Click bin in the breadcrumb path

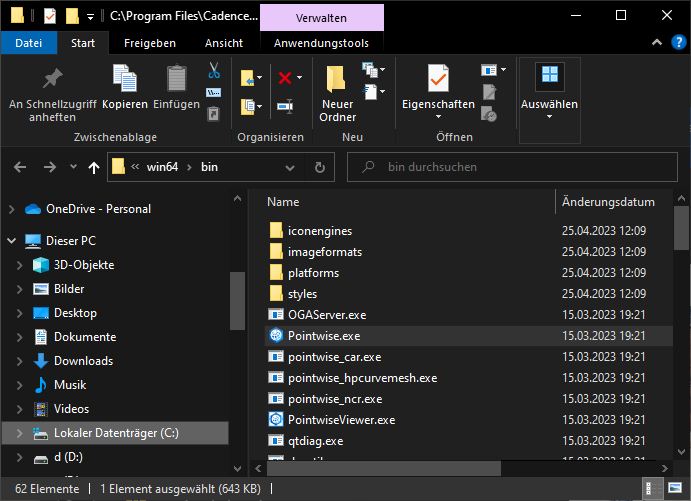(x=209, y=167)
